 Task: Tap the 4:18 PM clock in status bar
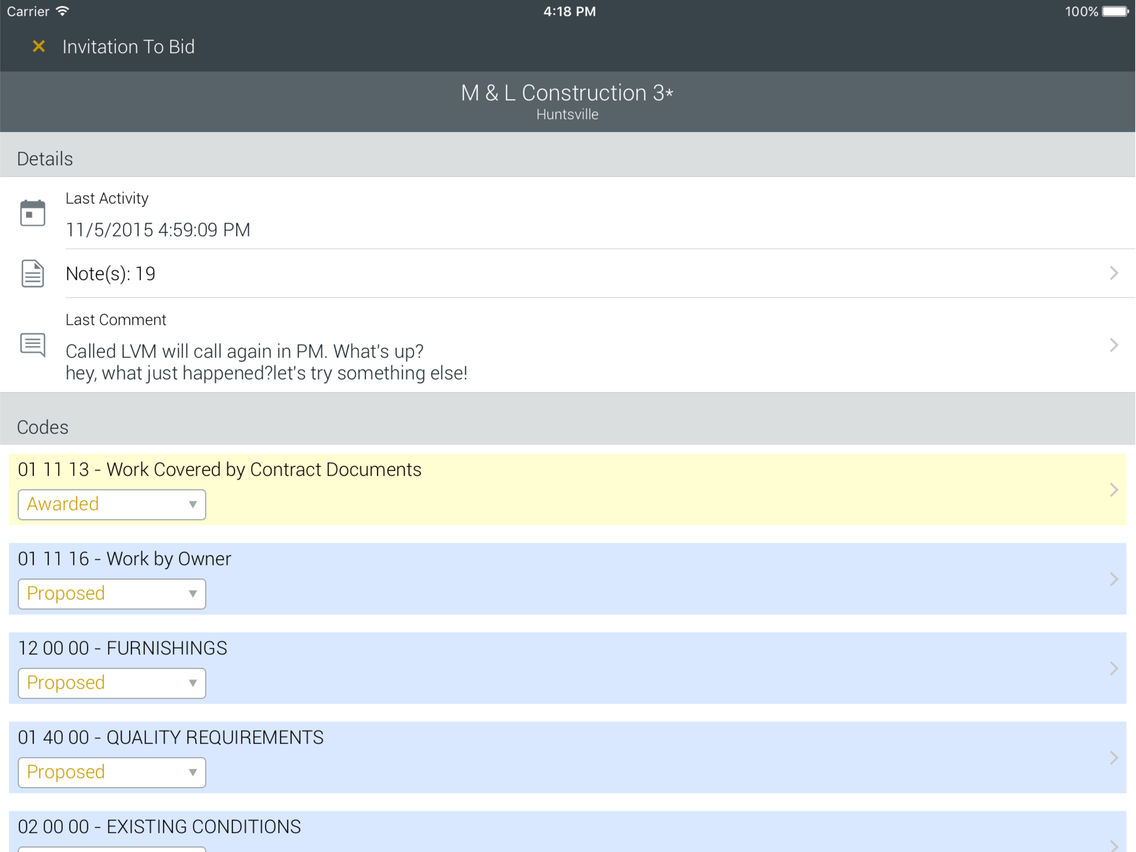569,12
